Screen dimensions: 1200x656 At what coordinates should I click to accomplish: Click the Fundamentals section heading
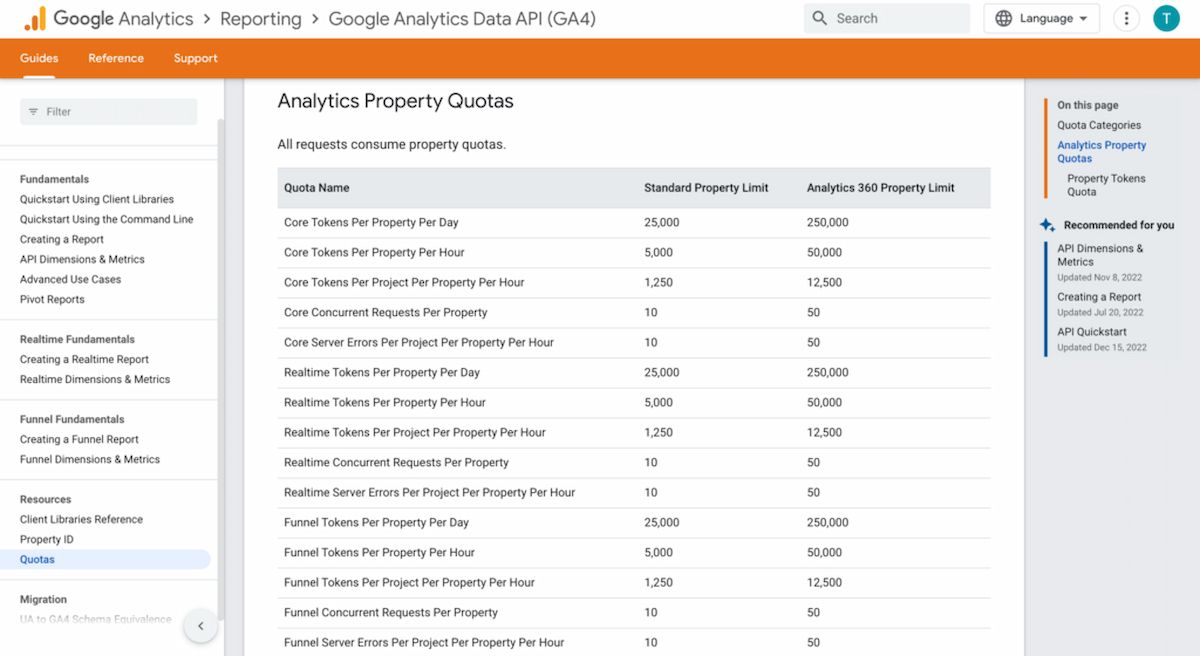[x=54, y=179]
